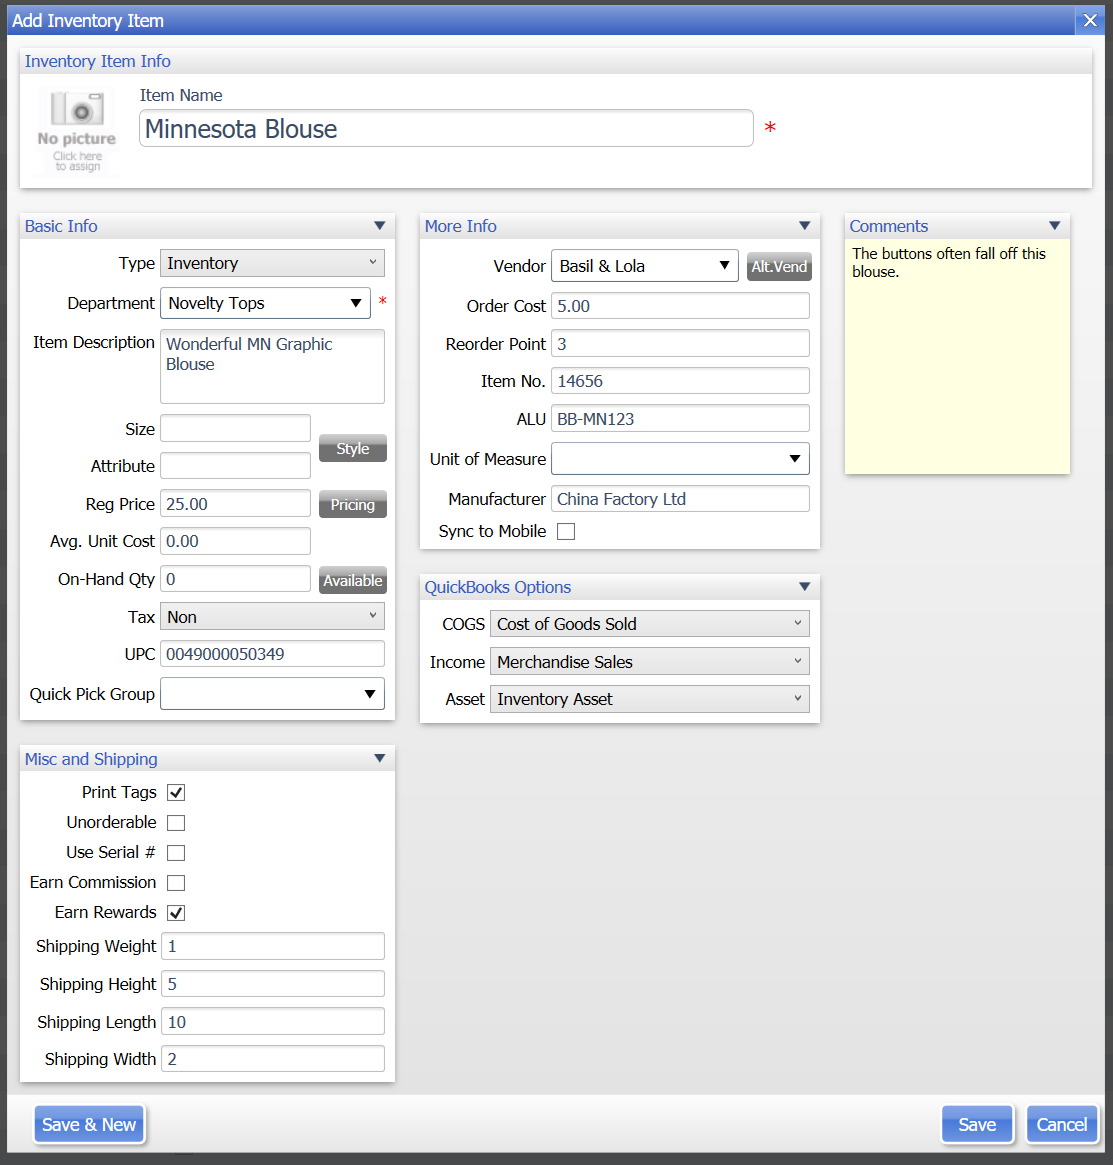
Task: Uncheck the Print Tags checkbox
Action: click(176, 793)
